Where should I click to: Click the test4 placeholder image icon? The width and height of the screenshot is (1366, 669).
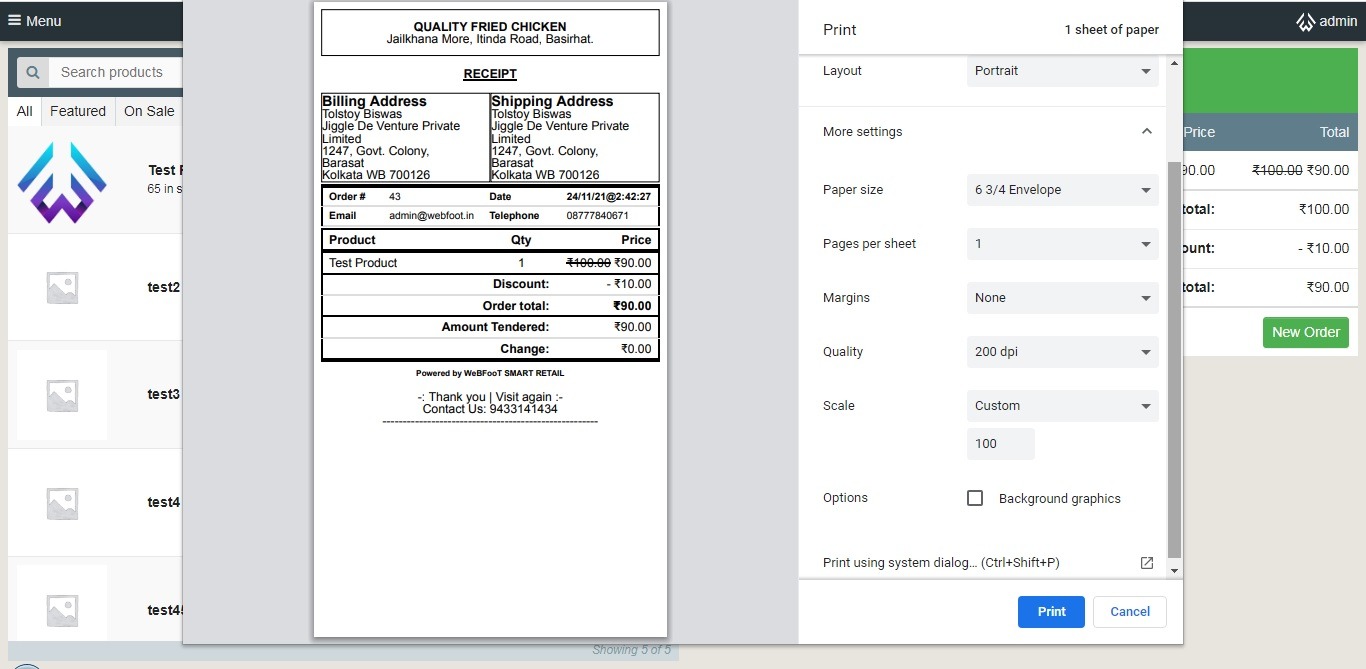62,503
